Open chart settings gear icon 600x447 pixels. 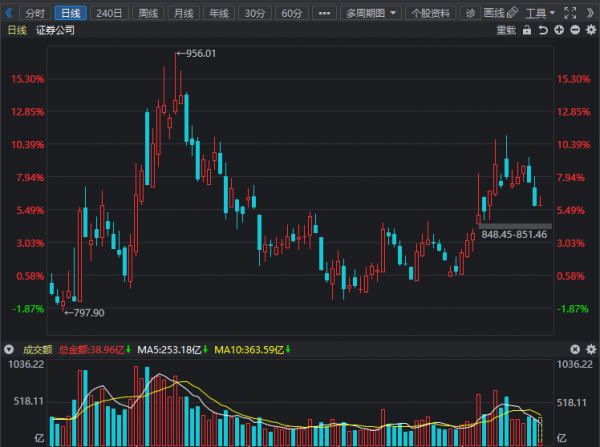click(x=590, y=31)
